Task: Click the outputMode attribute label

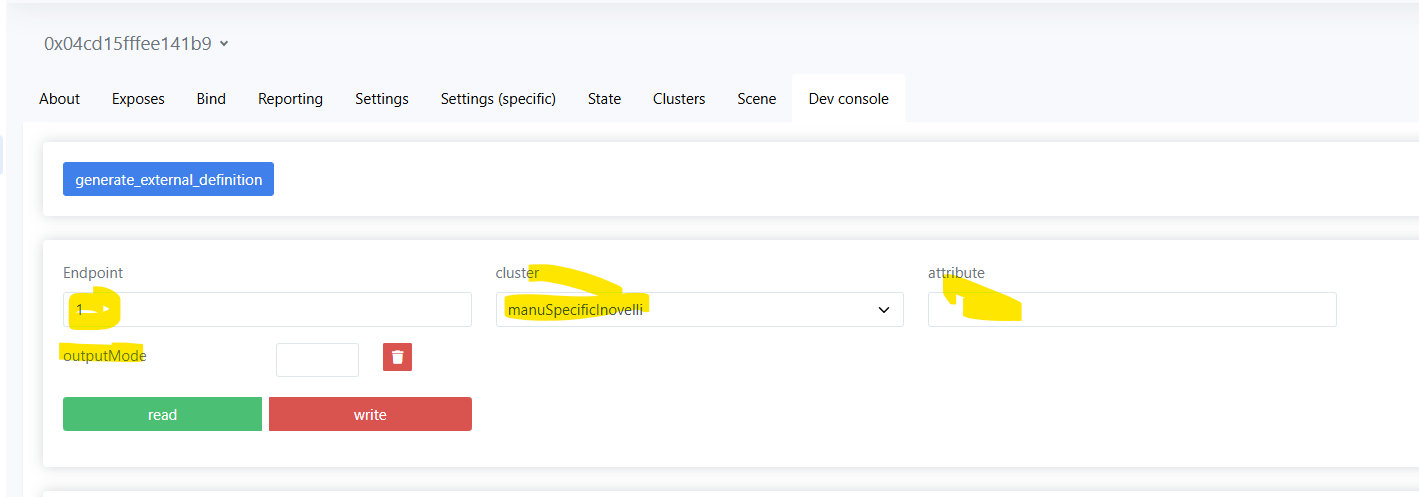Action: point(105,355)
